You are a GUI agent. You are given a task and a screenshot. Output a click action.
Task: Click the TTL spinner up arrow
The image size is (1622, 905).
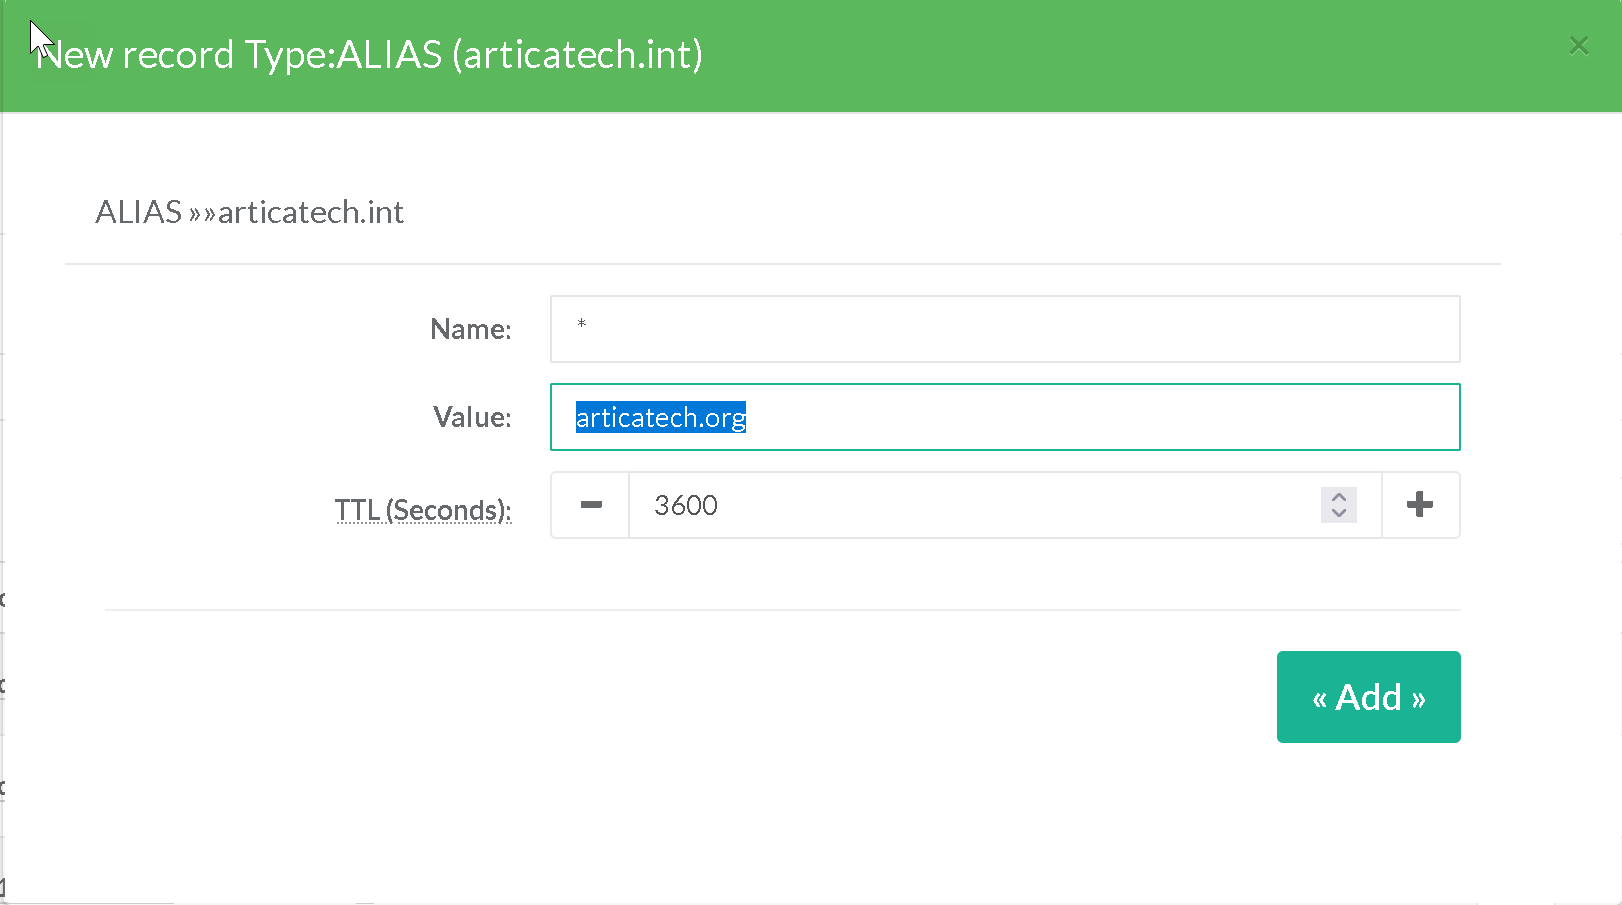tap(1339, 496)
